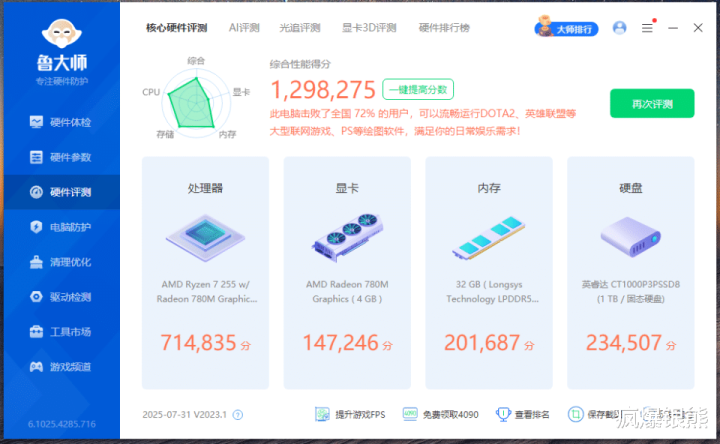Screen dimensions: 720x444
Task: Click memory score 201,687
Action: pos(482,343)
